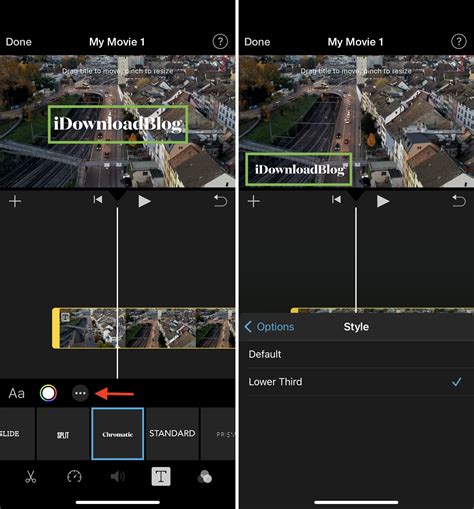This screenshot has width=474, height=509.
Task: Tap Done in the right screen
Action: click(257, 42)
